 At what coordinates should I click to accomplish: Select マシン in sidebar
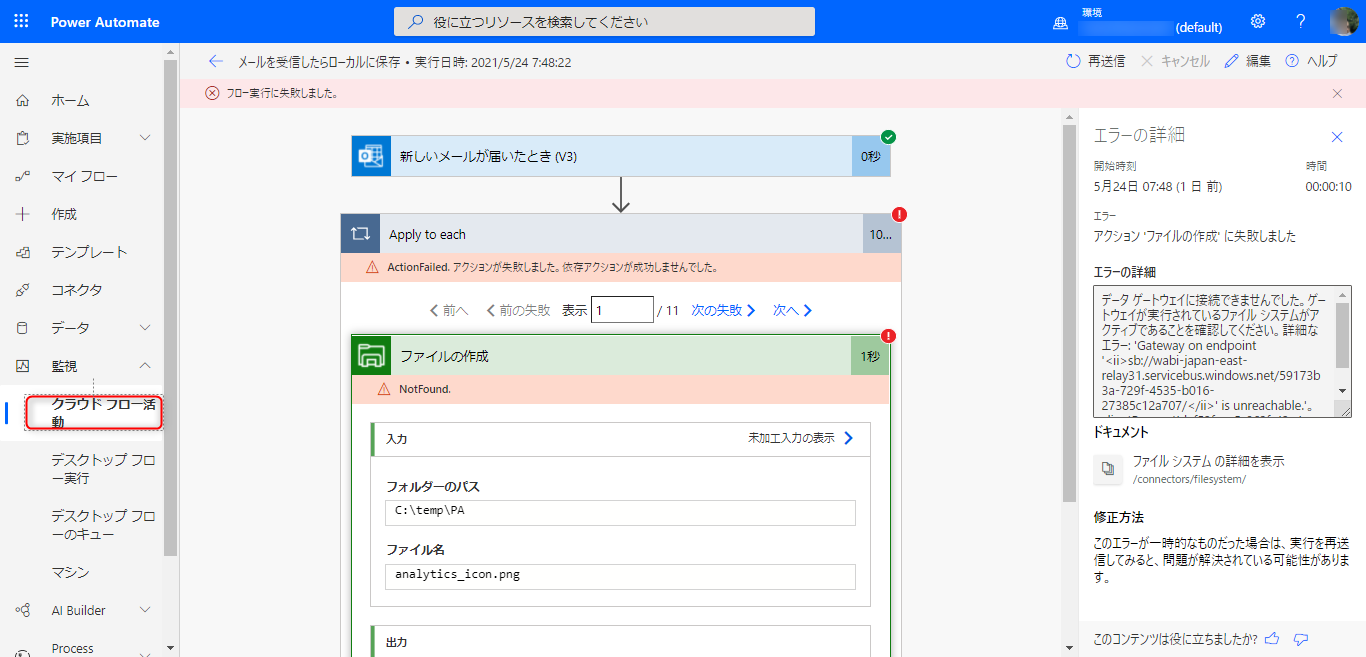(70, 572)
